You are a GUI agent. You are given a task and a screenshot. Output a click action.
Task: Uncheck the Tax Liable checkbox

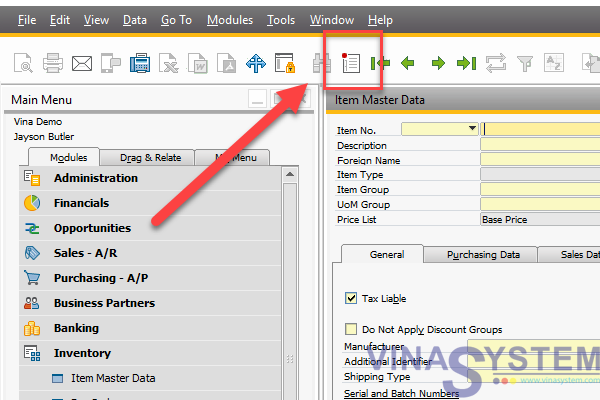pyautogui.click(x=351, y=298)
